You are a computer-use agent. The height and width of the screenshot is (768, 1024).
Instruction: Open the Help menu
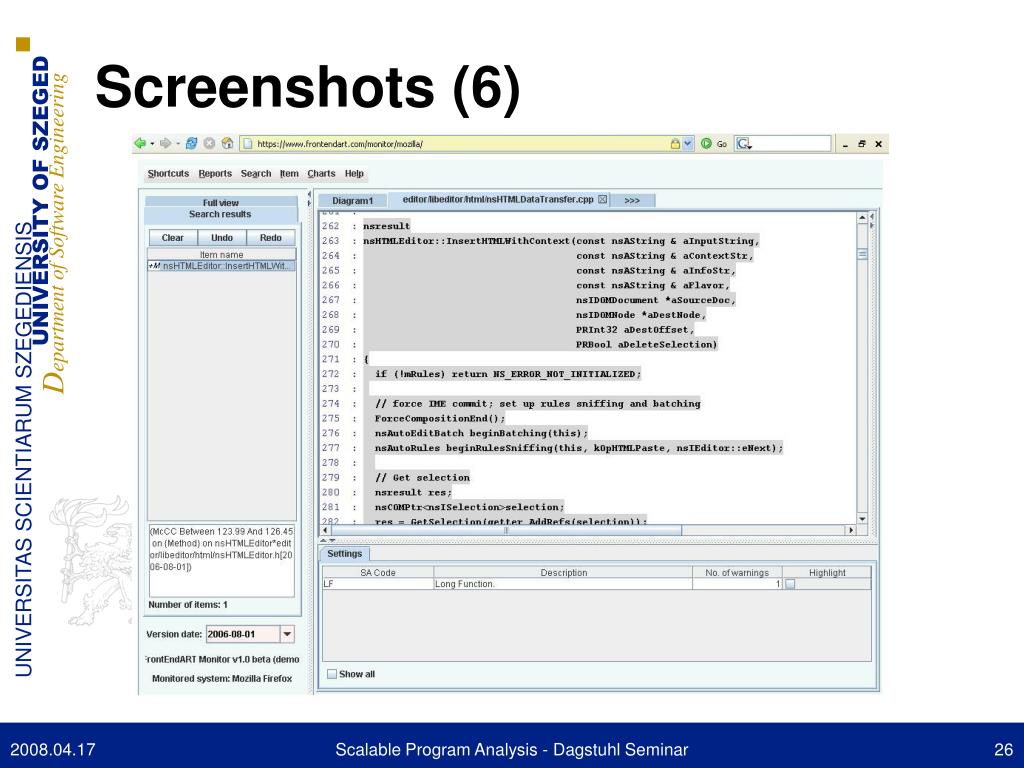[x=354, y=173]
